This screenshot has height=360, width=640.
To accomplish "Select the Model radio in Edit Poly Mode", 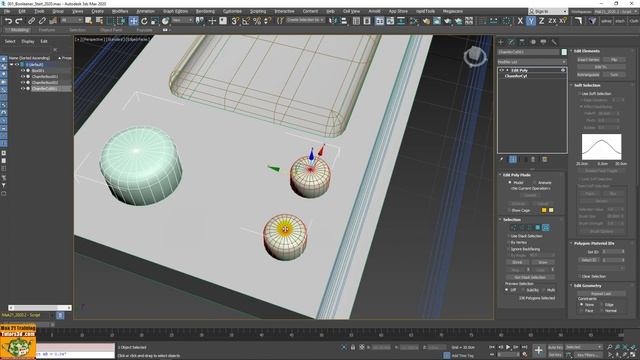I will (x=510, y=182).
